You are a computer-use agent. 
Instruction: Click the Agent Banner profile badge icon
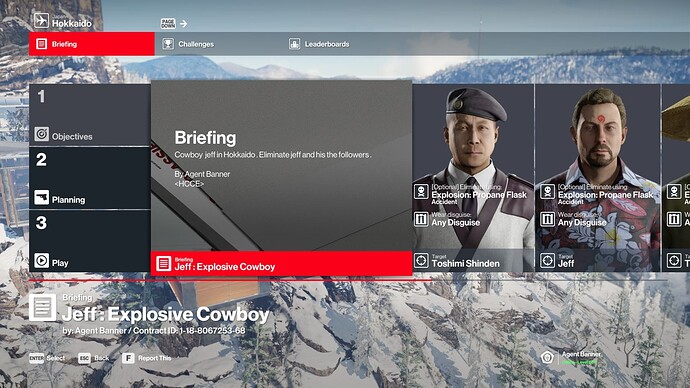point(547,357)
